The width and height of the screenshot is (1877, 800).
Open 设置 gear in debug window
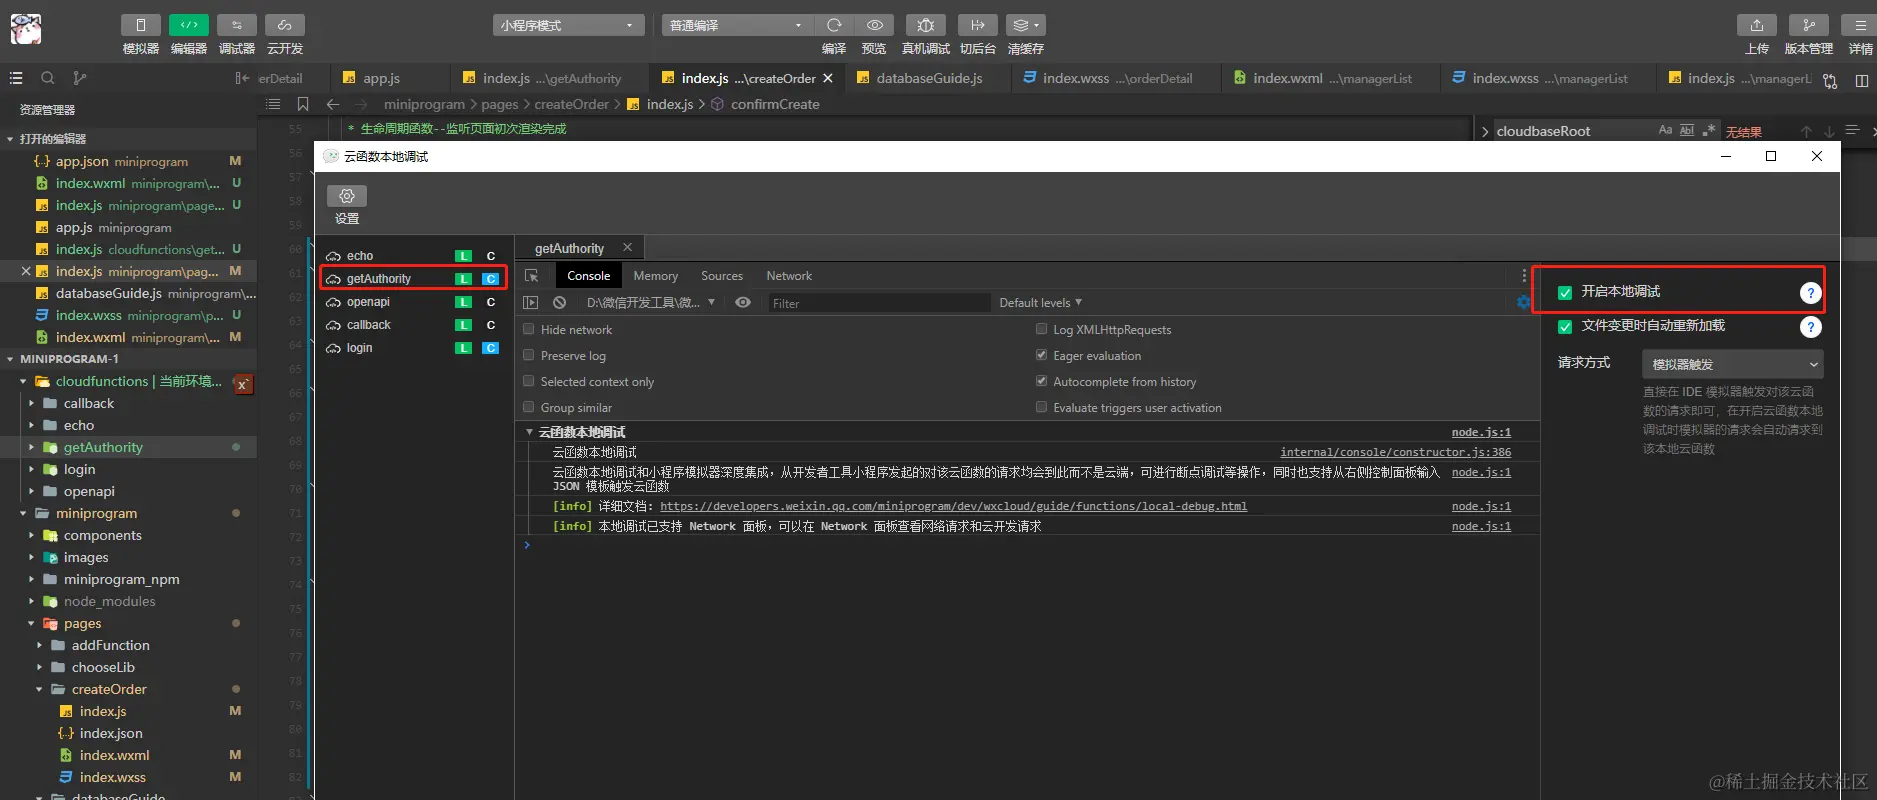pos(347,196)
